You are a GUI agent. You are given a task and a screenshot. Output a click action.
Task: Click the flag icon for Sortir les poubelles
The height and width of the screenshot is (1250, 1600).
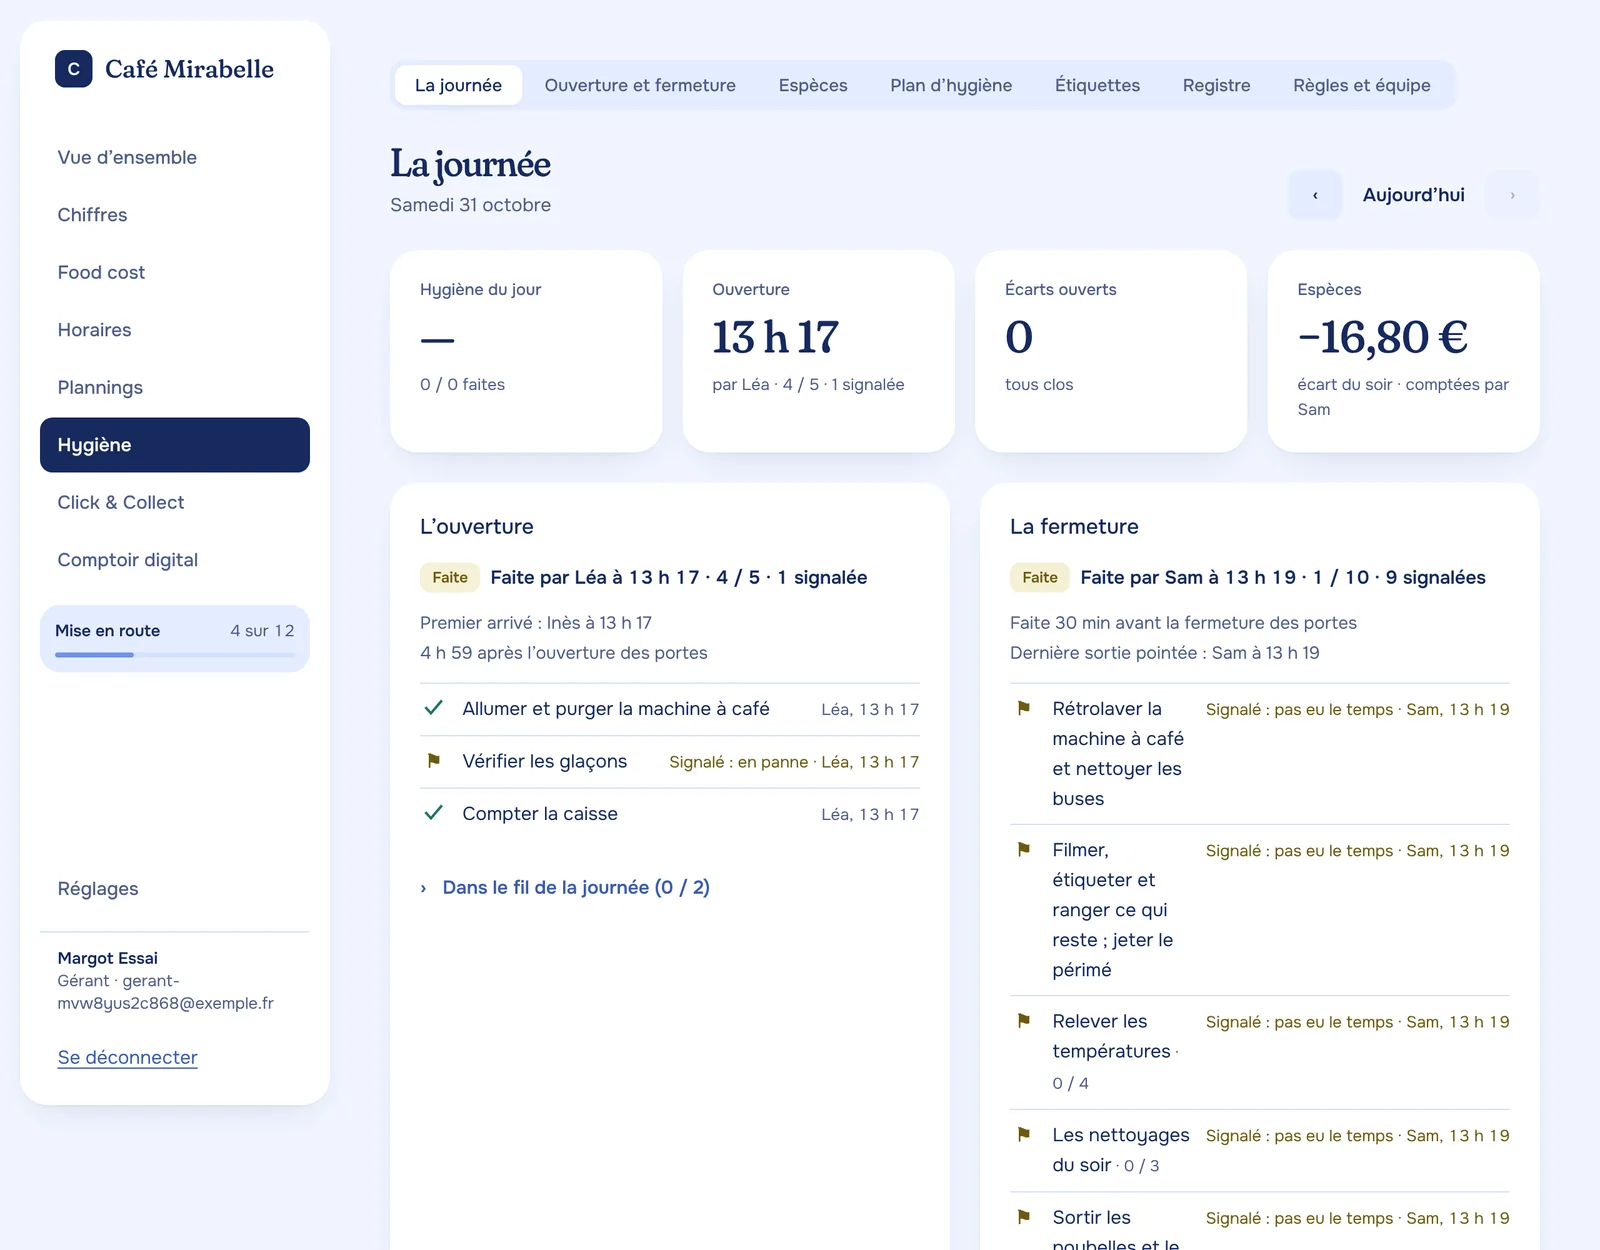(x=1024, y=1217)
